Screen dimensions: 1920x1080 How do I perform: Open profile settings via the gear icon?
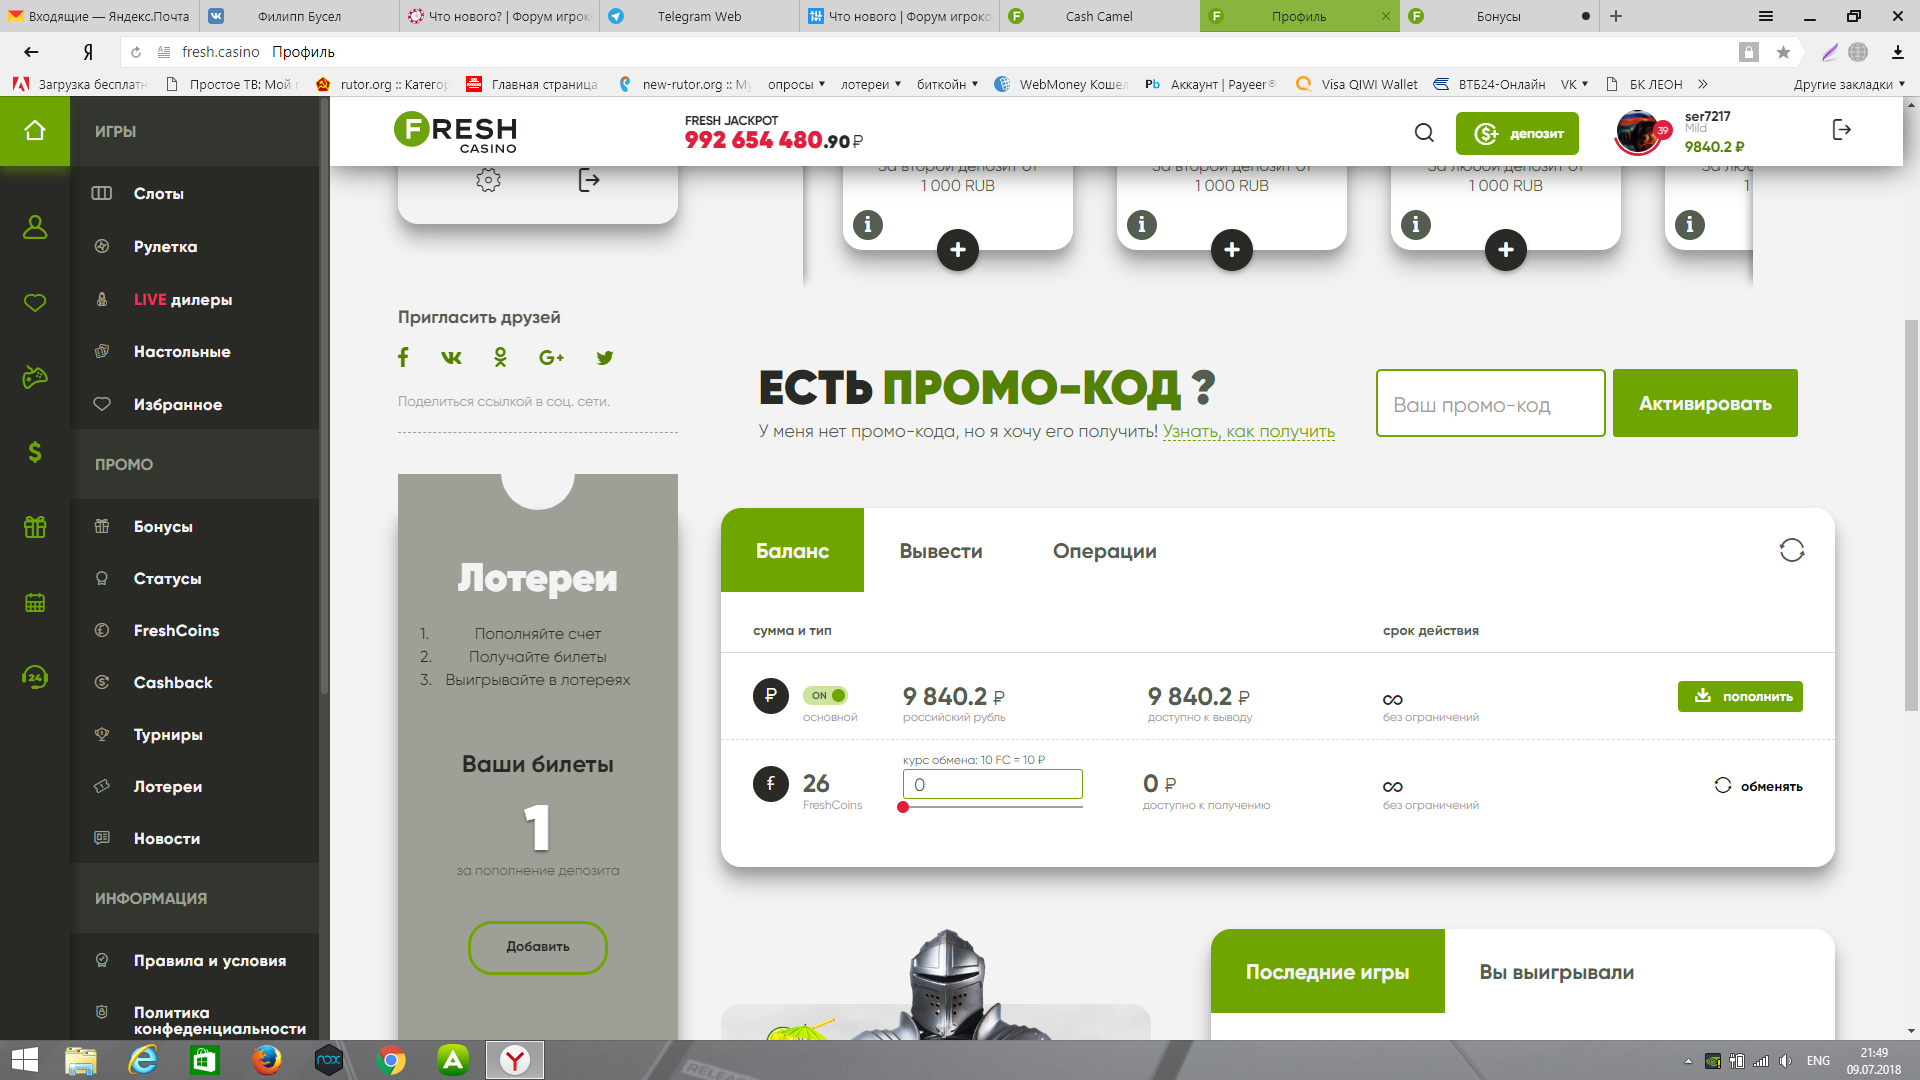pos(488,180)
